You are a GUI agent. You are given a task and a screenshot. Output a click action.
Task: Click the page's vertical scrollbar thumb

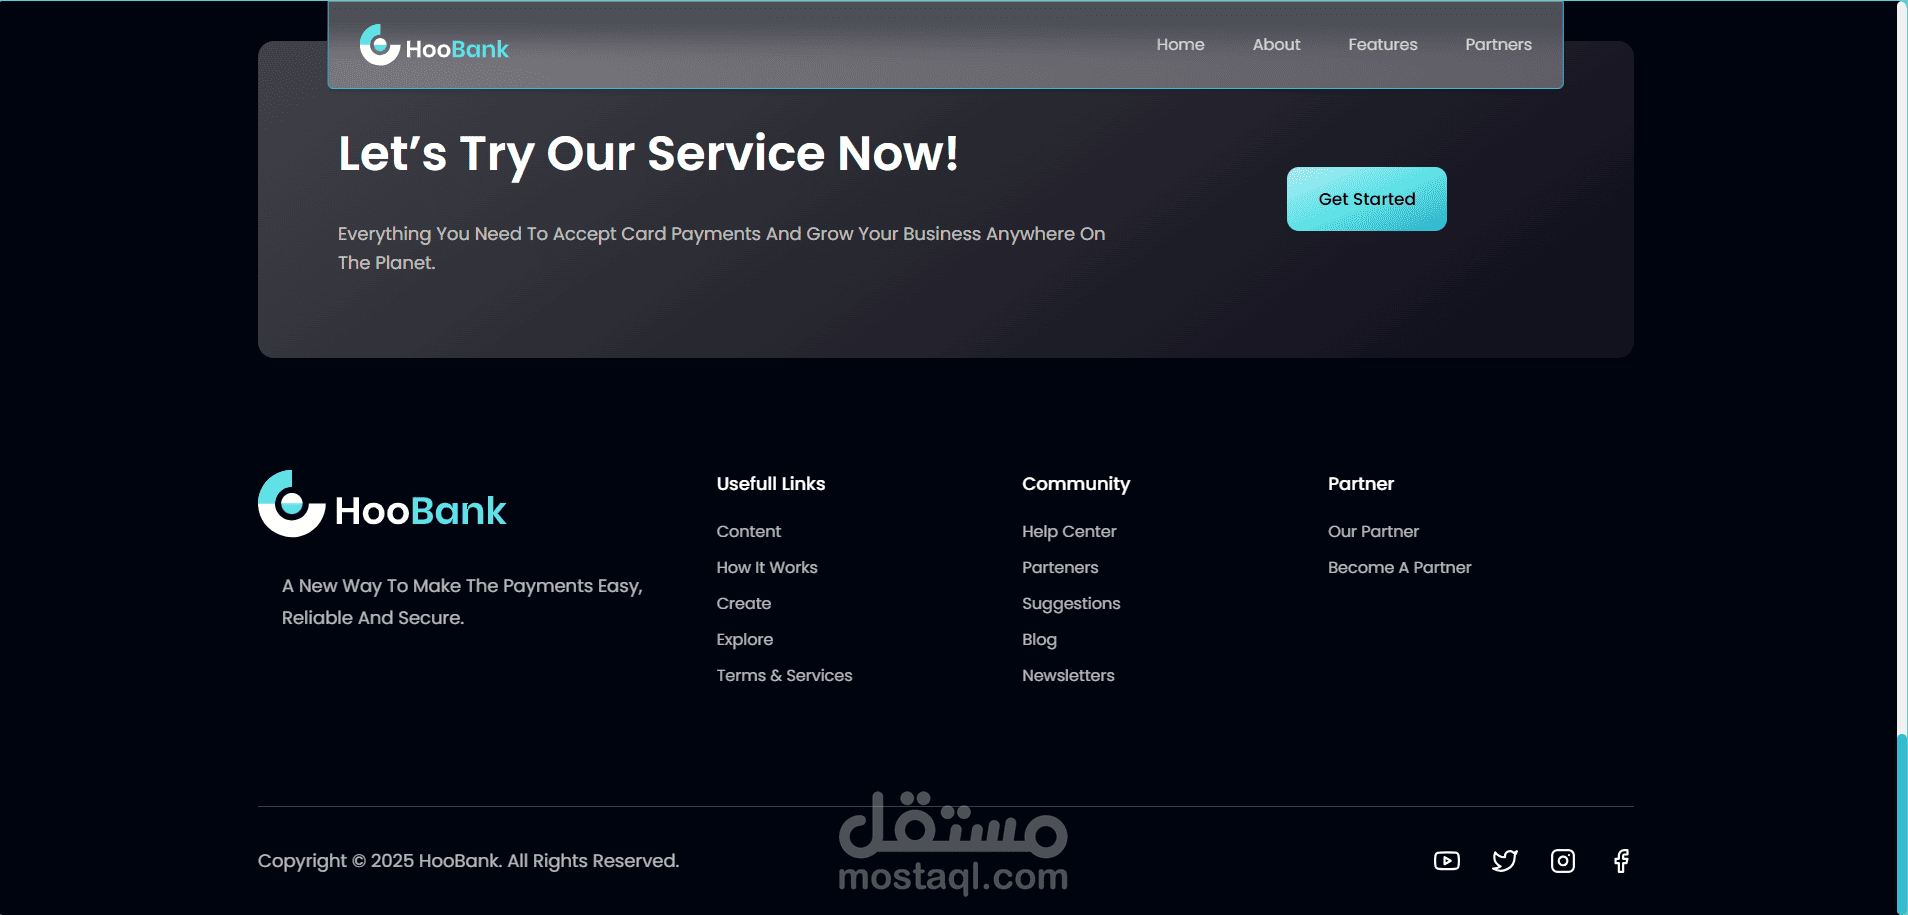pyautogui.click(x=1901, y=823)
